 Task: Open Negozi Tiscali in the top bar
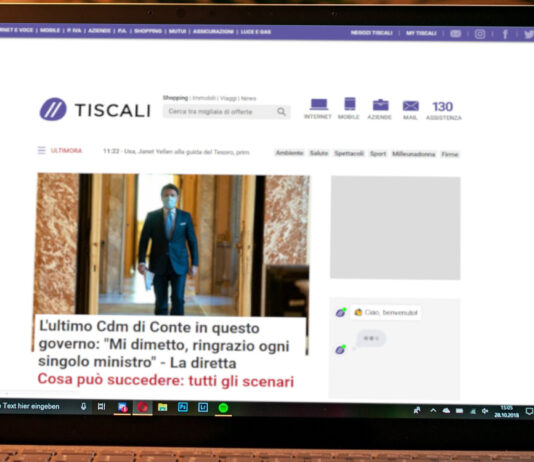click(x=372, y=33)
